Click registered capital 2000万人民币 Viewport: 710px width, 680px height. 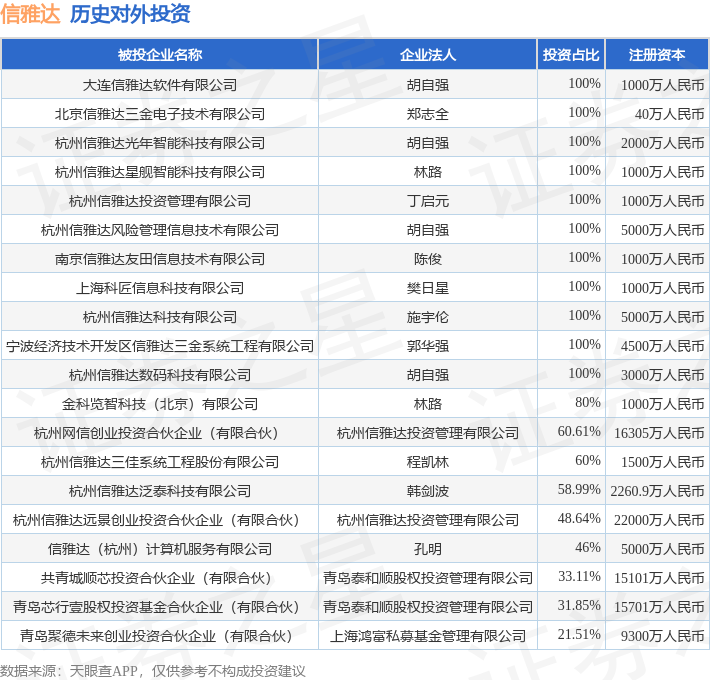click(662, 143)
